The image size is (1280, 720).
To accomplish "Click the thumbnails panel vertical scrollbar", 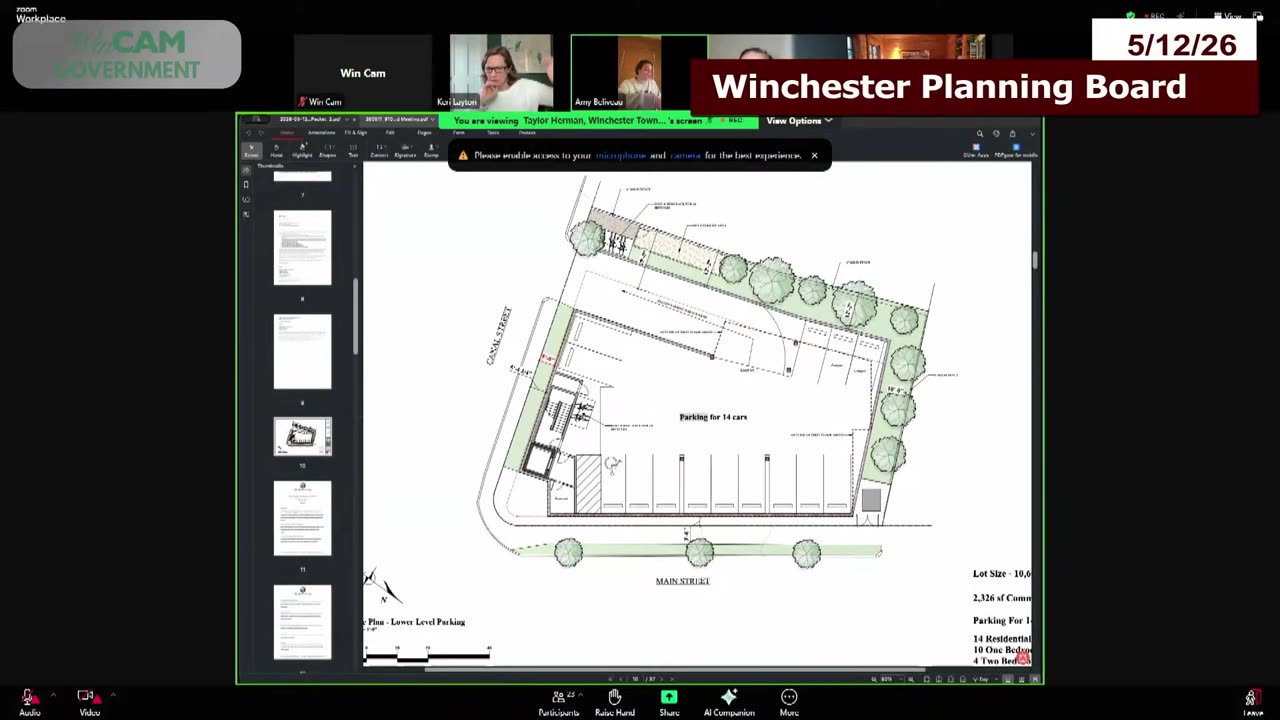I will click(x=355, y=316).
